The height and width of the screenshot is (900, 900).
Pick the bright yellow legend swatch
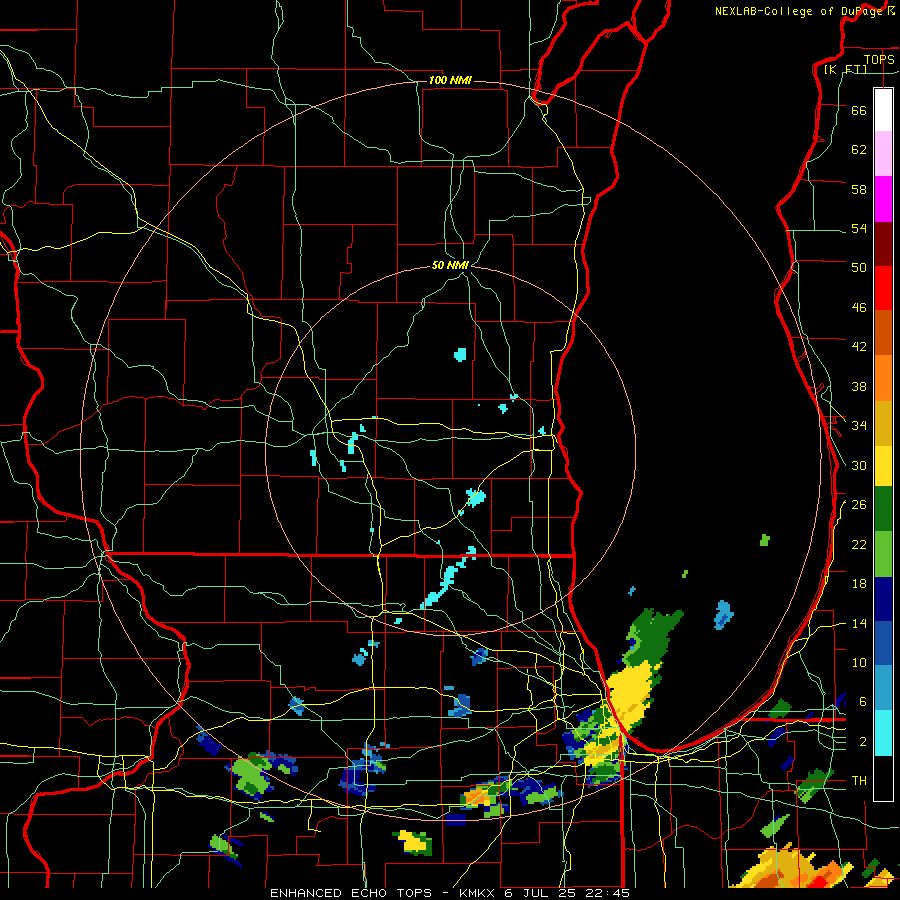click(x=883, y=466)
